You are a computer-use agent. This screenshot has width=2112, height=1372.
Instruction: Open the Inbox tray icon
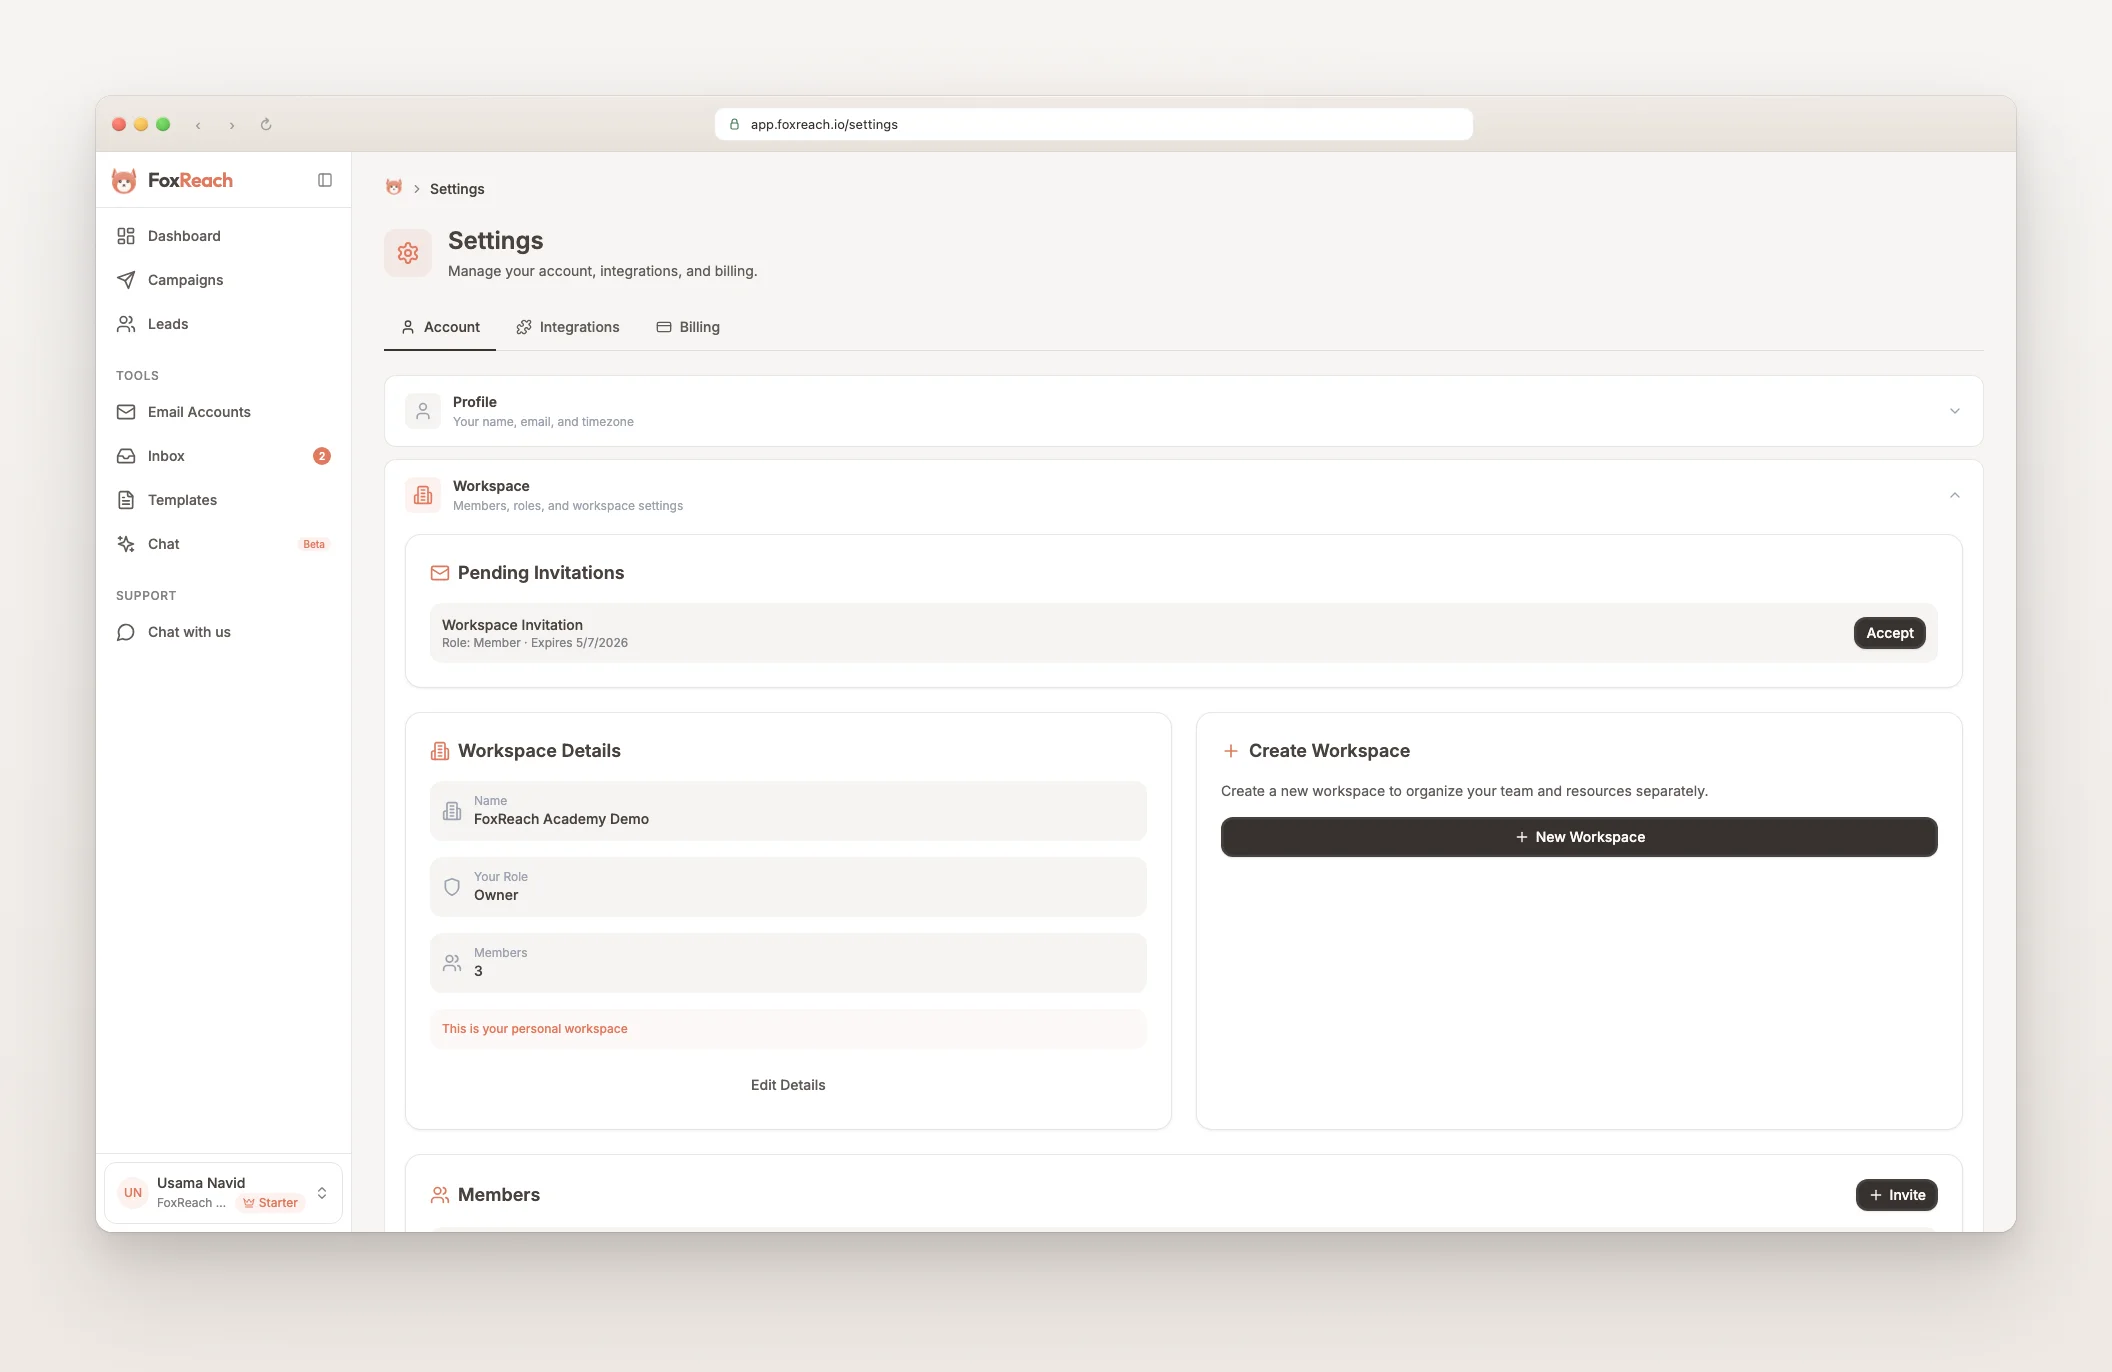(126, 456)
